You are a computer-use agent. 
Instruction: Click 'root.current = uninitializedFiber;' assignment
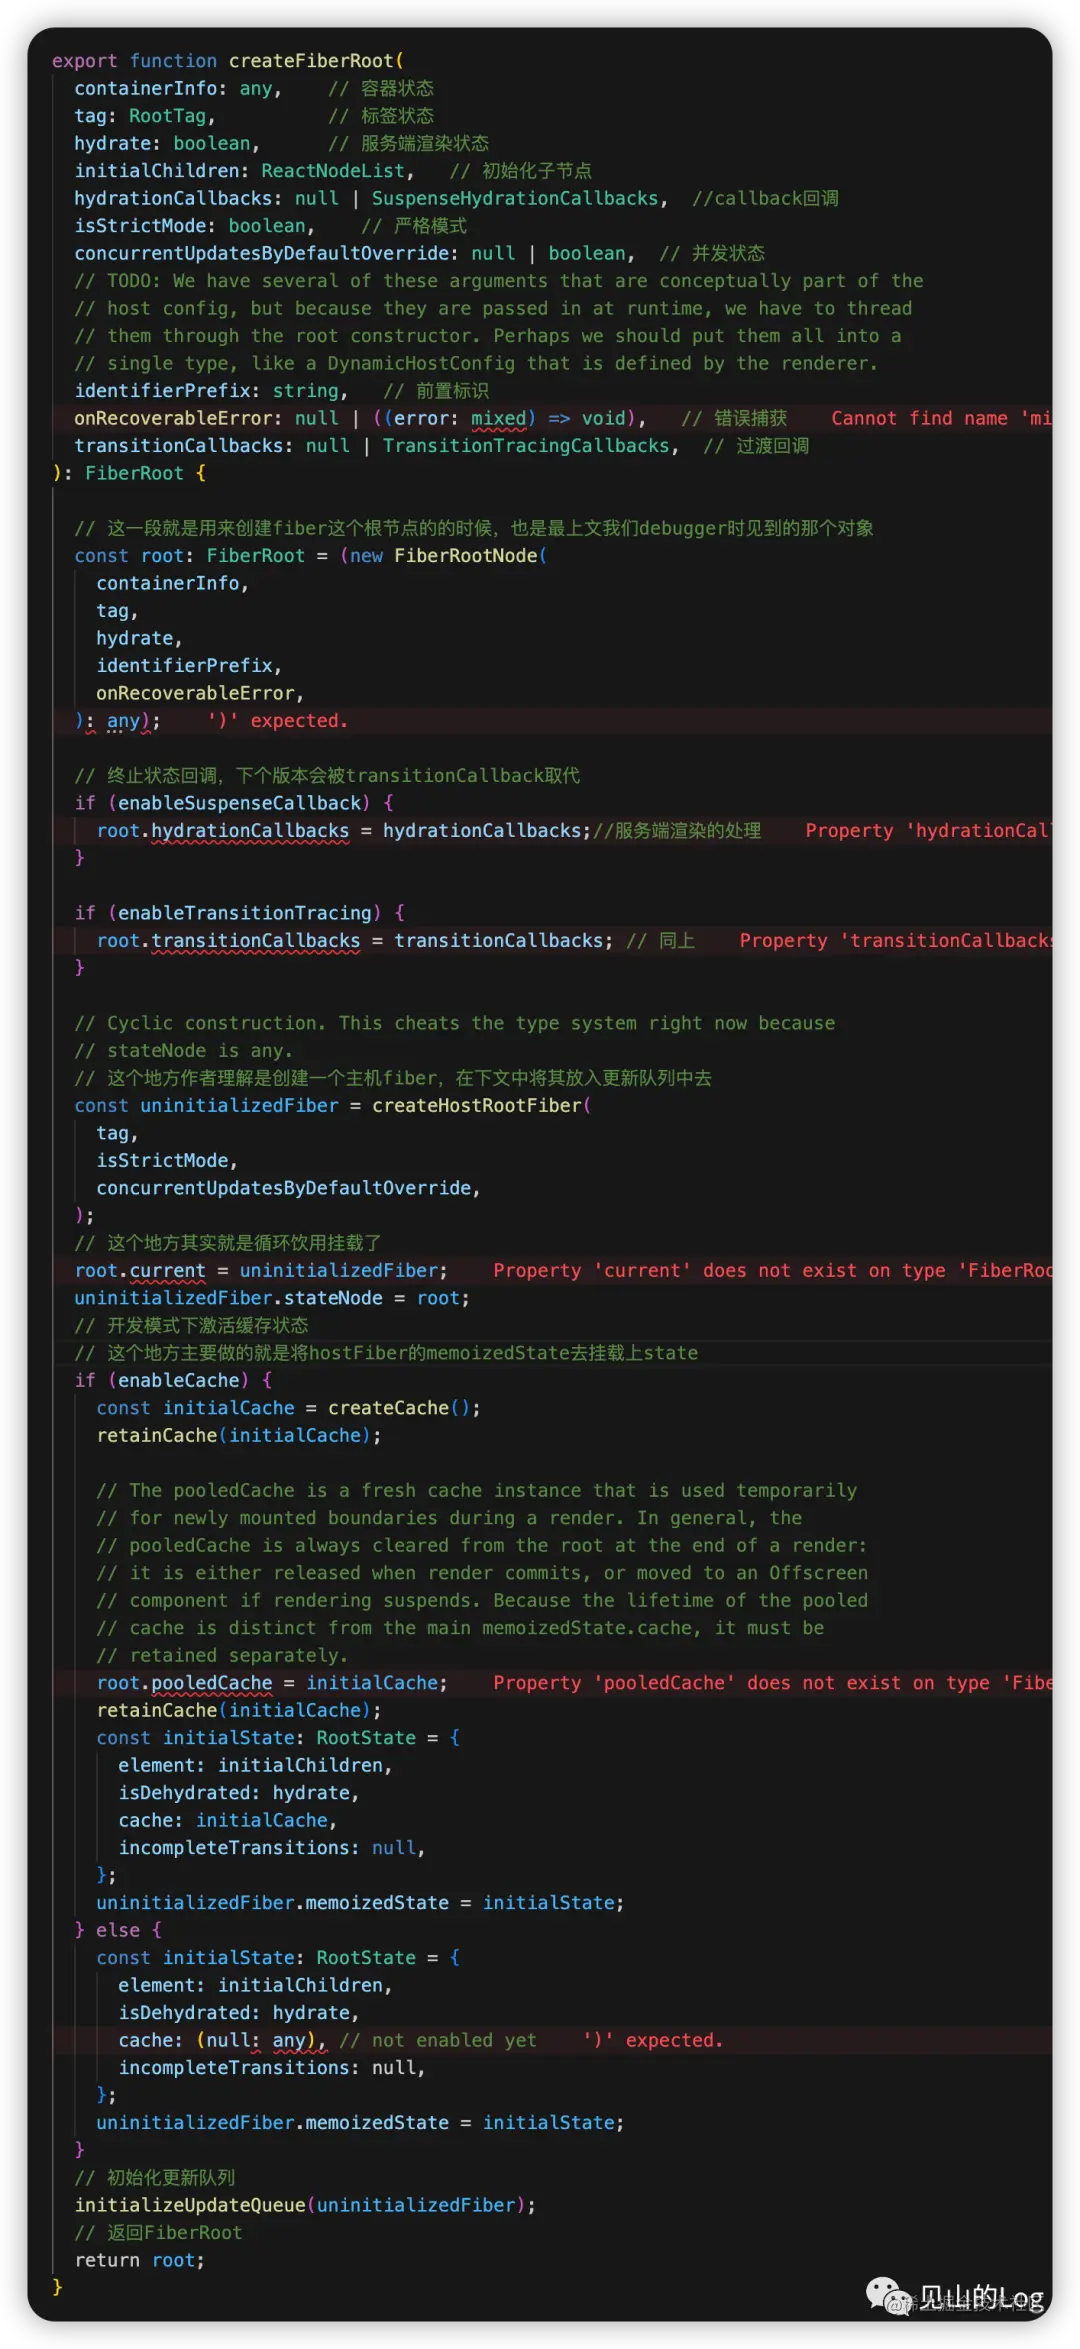[x=261, y=1271]
